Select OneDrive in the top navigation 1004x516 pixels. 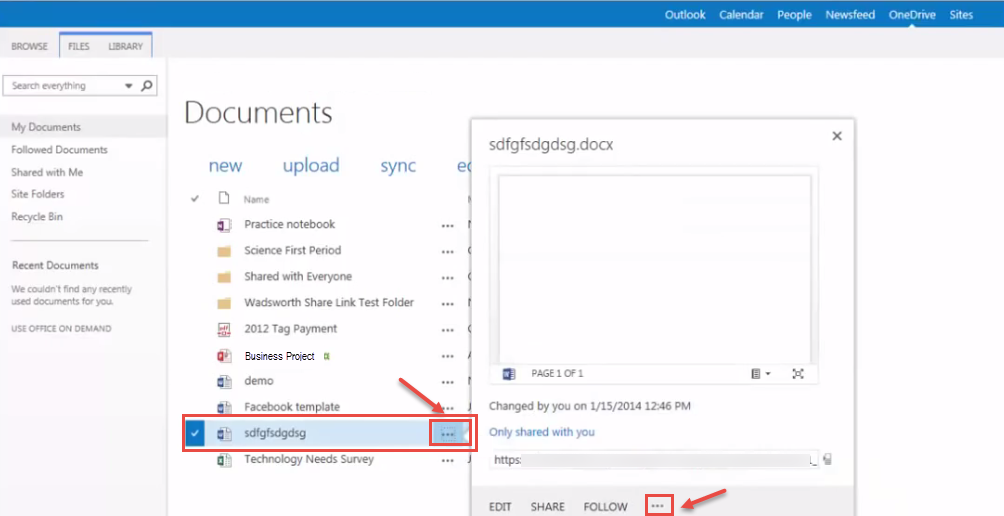[912, 15]
